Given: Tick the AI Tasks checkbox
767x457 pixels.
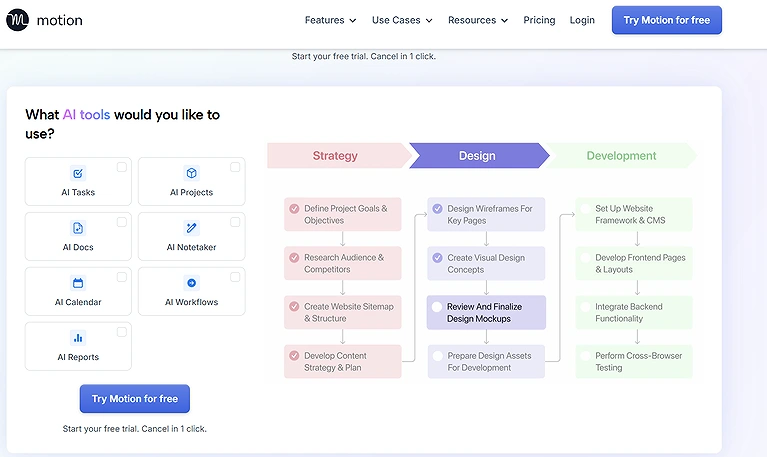Looking at the screenshot, I should [x=122, y=167].
